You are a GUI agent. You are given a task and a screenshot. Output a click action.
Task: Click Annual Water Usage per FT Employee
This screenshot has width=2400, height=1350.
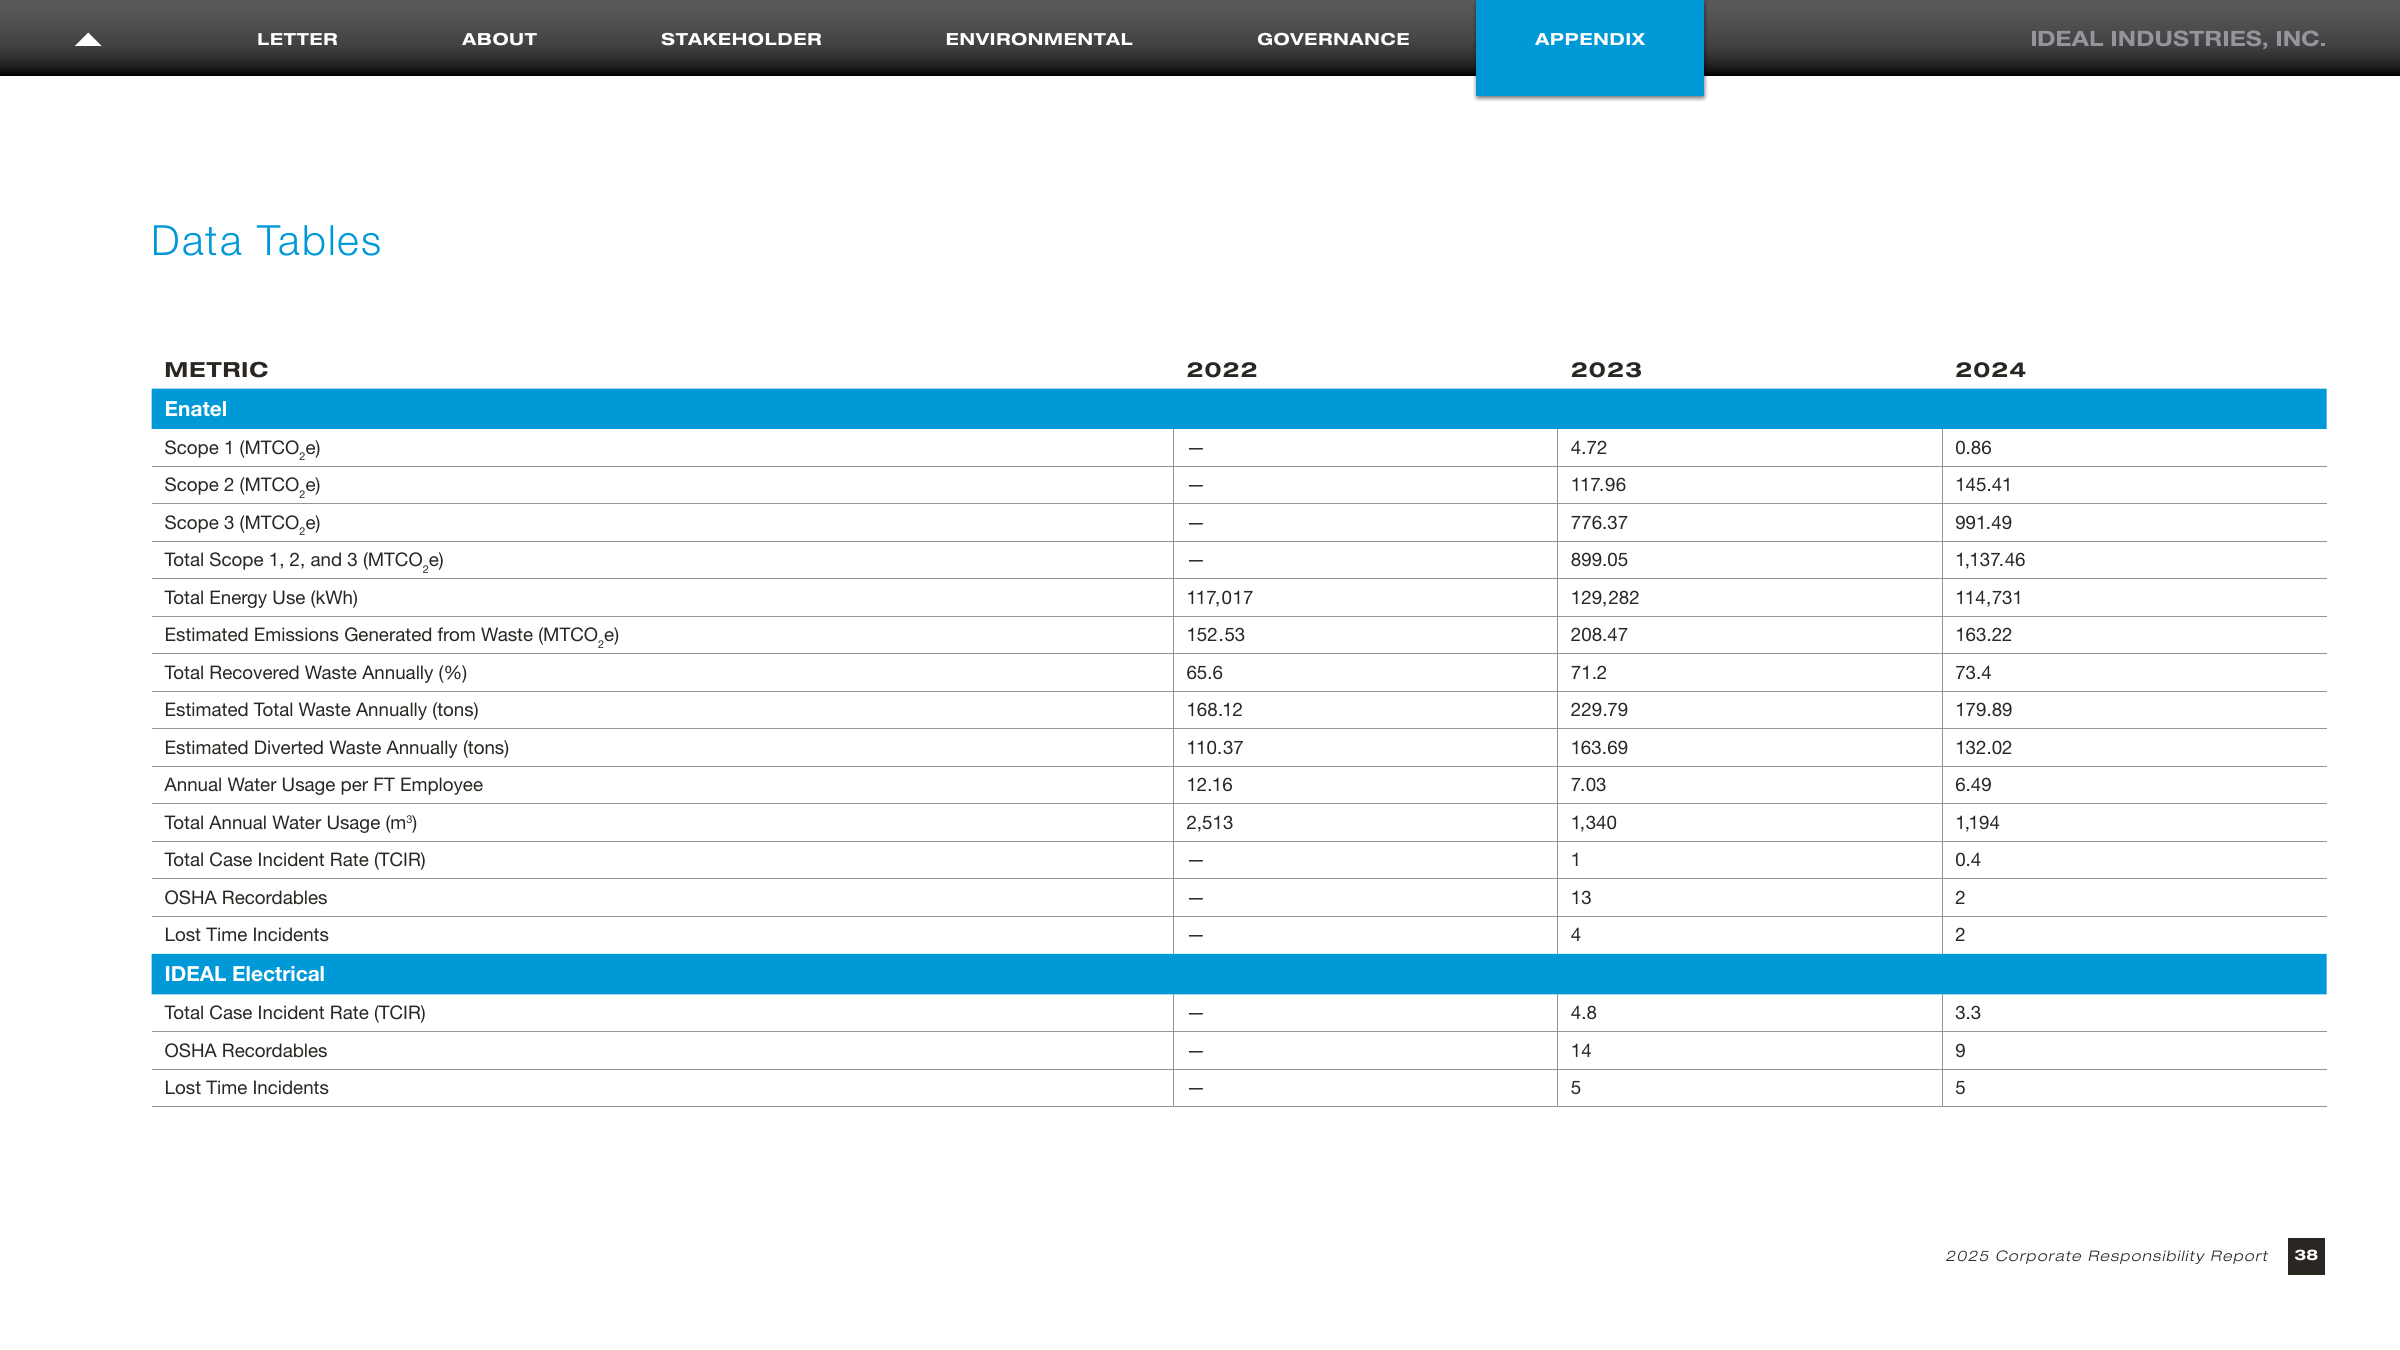(323, 785)
